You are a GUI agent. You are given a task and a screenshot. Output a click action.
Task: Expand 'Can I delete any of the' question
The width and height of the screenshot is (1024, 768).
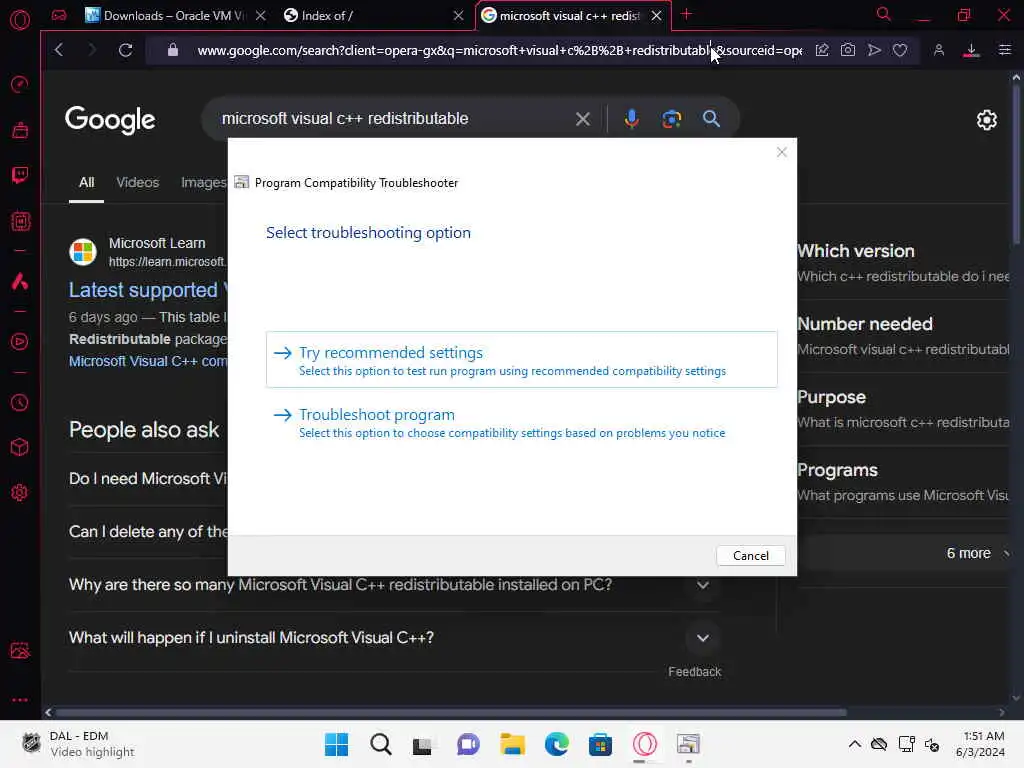click(148, 532)
